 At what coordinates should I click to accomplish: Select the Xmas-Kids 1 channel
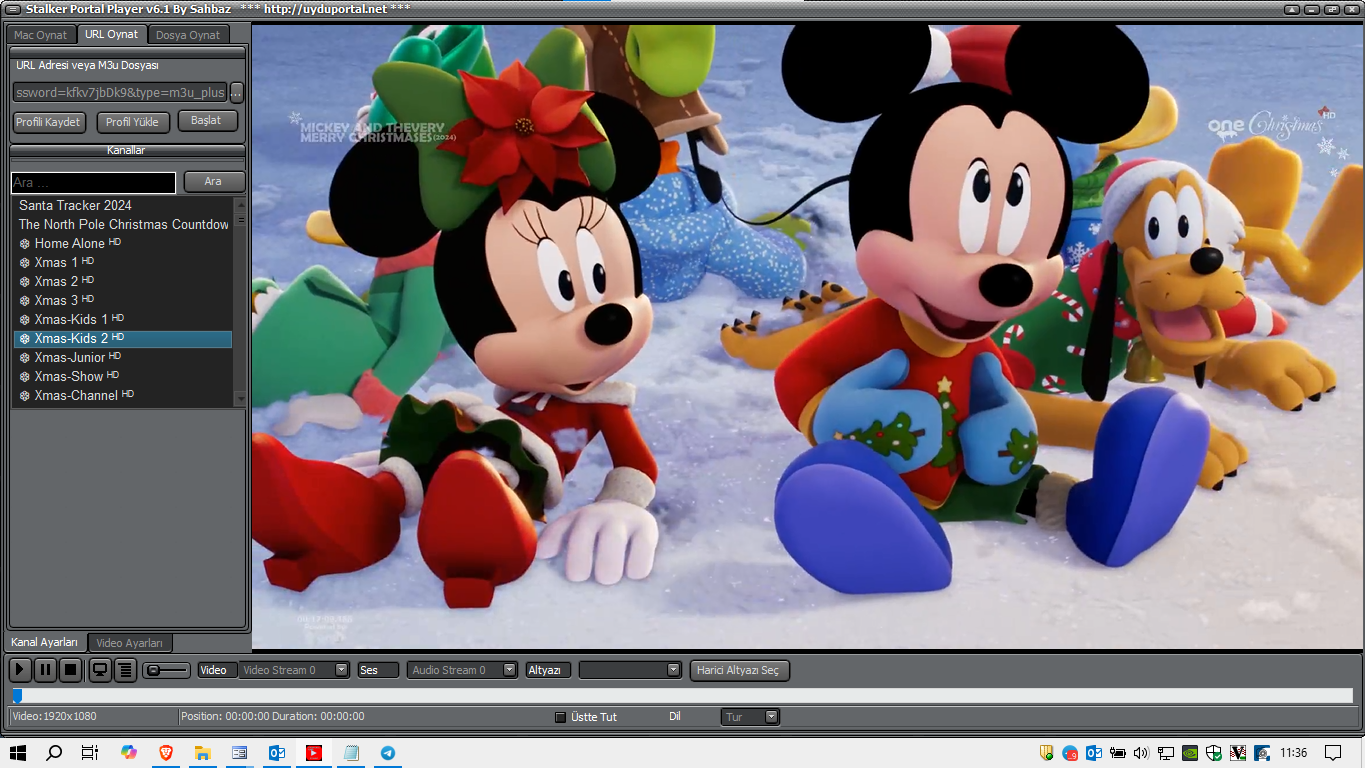click(123, 319)
